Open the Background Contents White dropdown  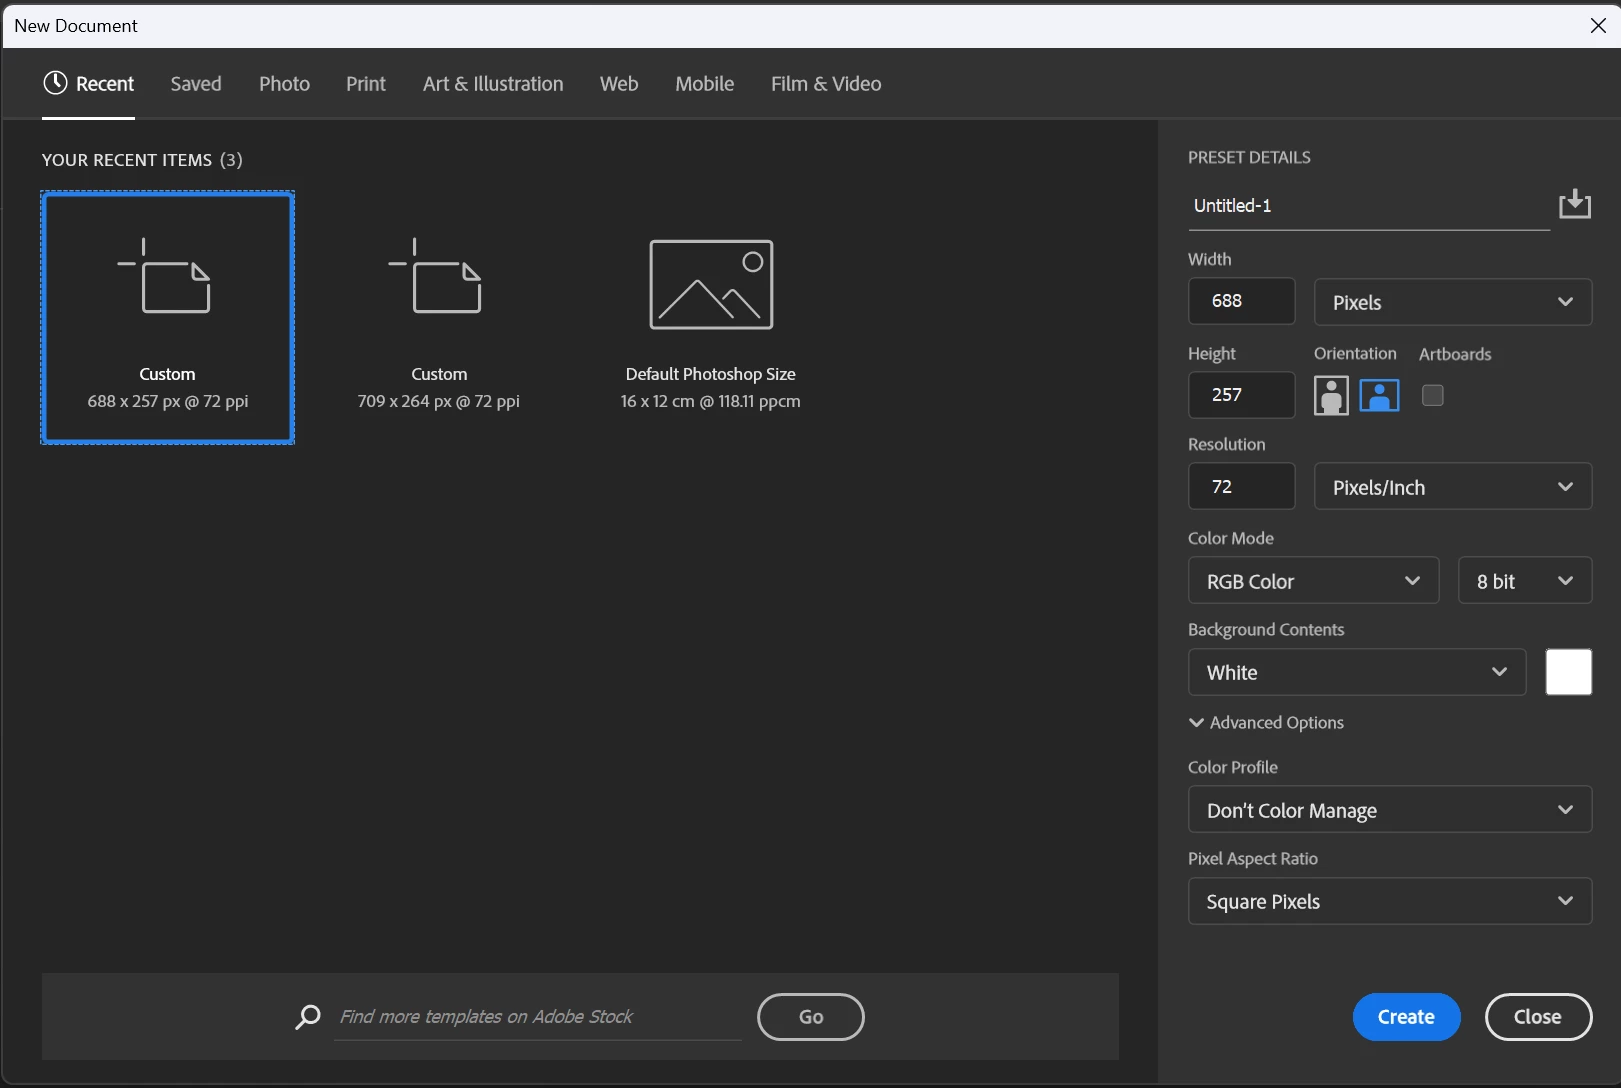(x=1357, y=672)
